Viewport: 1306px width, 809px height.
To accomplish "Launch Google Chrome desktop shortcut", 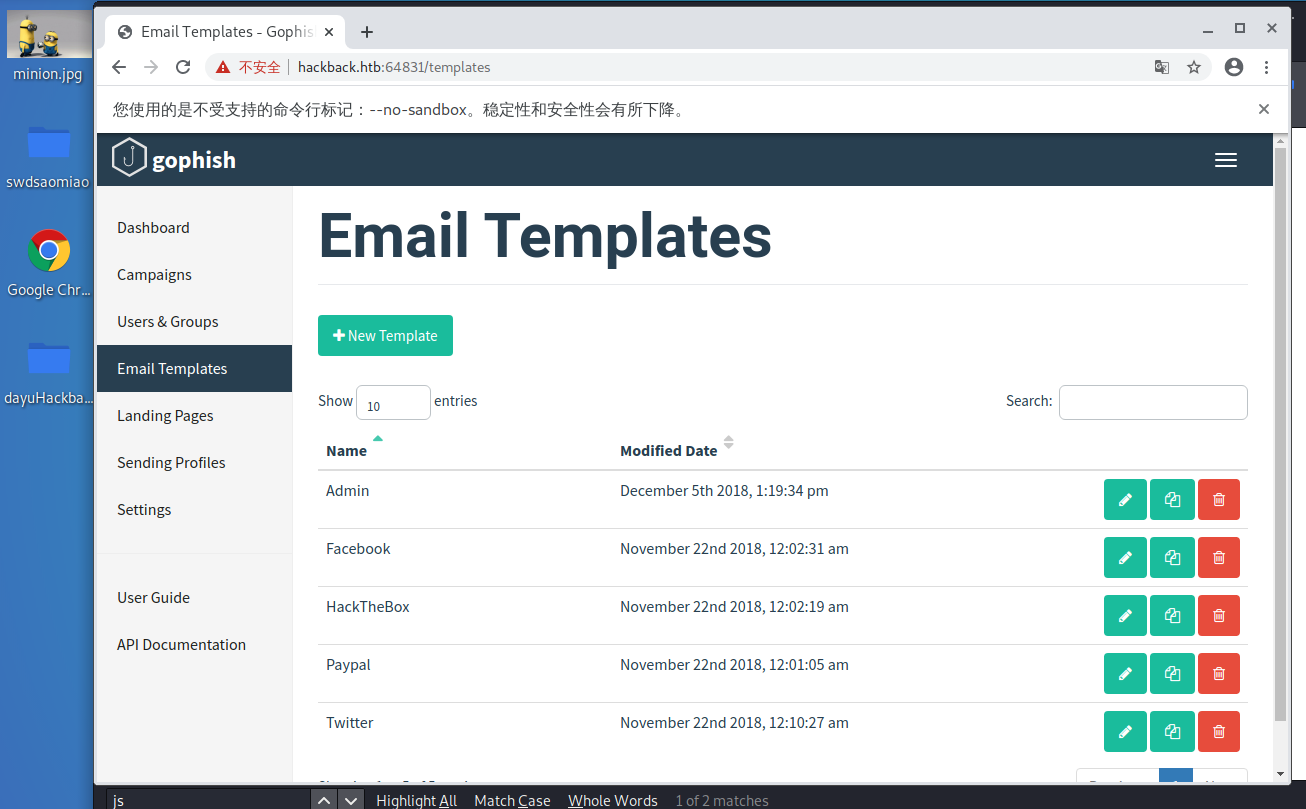I will (48, 264).
